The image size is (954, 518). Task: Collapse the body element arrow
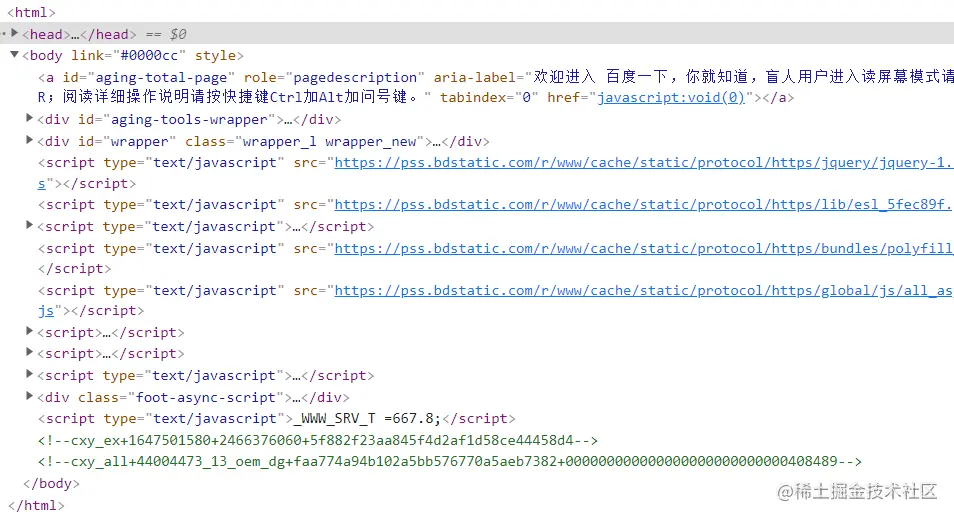pos(15,55)
